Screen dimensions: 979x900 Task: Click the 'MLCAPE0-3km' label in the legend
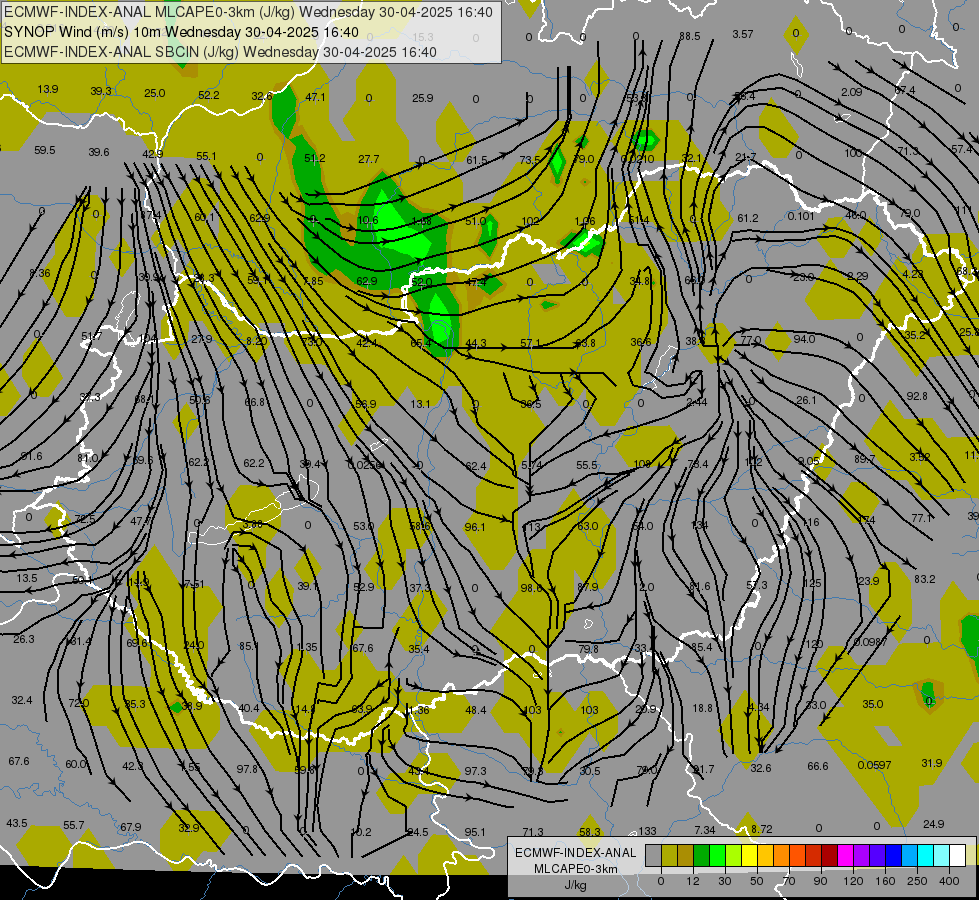point(575,869)
